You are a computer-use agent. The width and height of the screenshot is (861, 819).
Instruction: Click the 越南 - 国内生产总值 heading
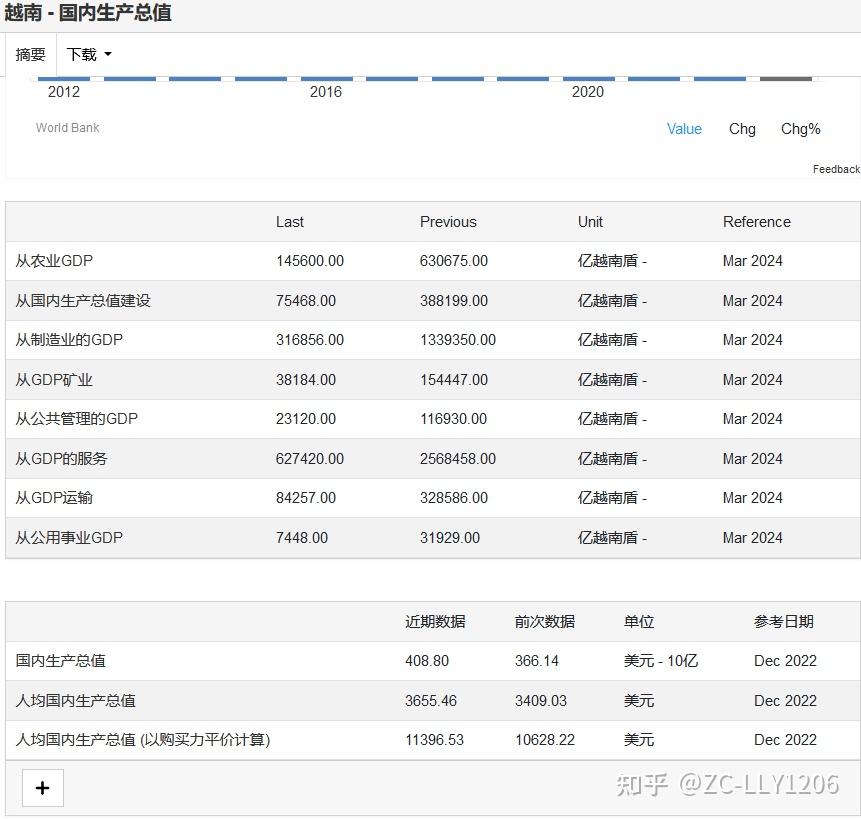pyautogui.click(x=88, y=12)
